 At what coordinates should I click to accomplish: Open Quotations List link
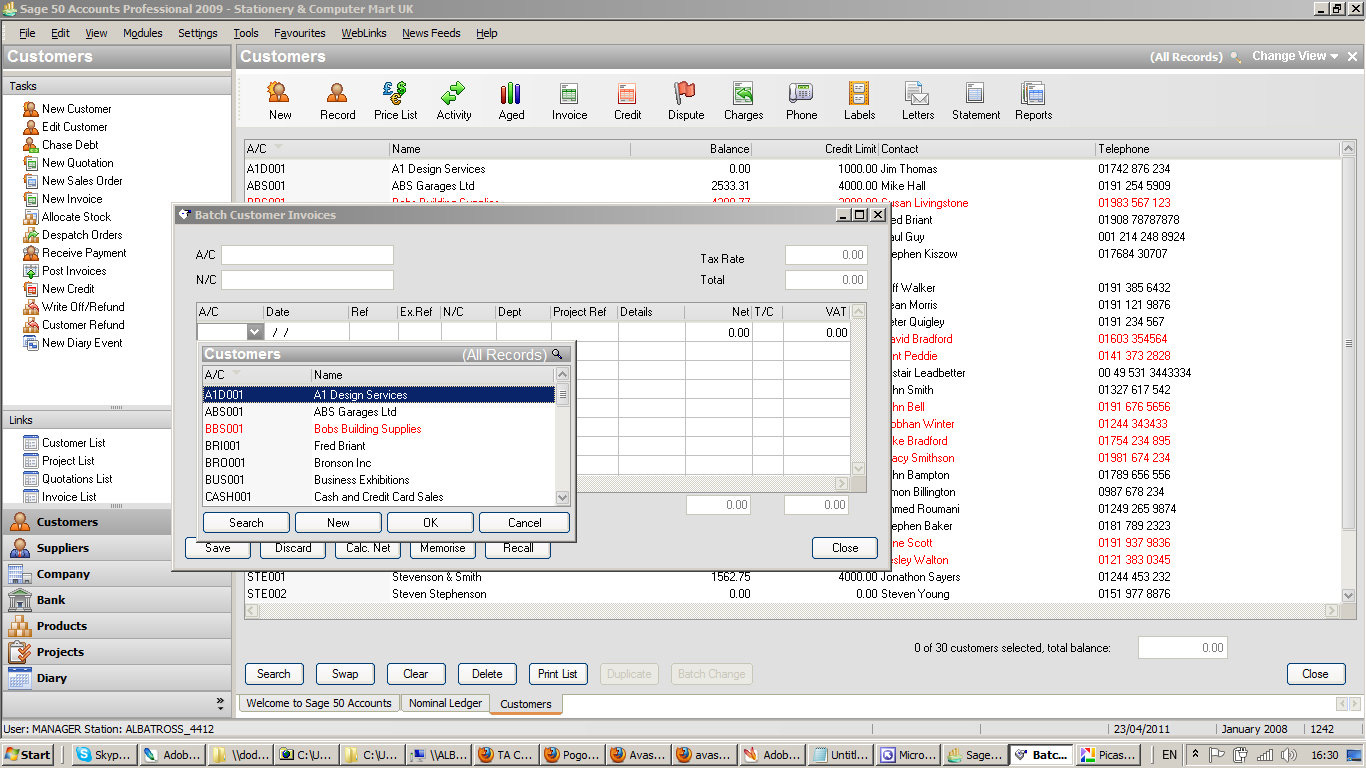(77, 479)
